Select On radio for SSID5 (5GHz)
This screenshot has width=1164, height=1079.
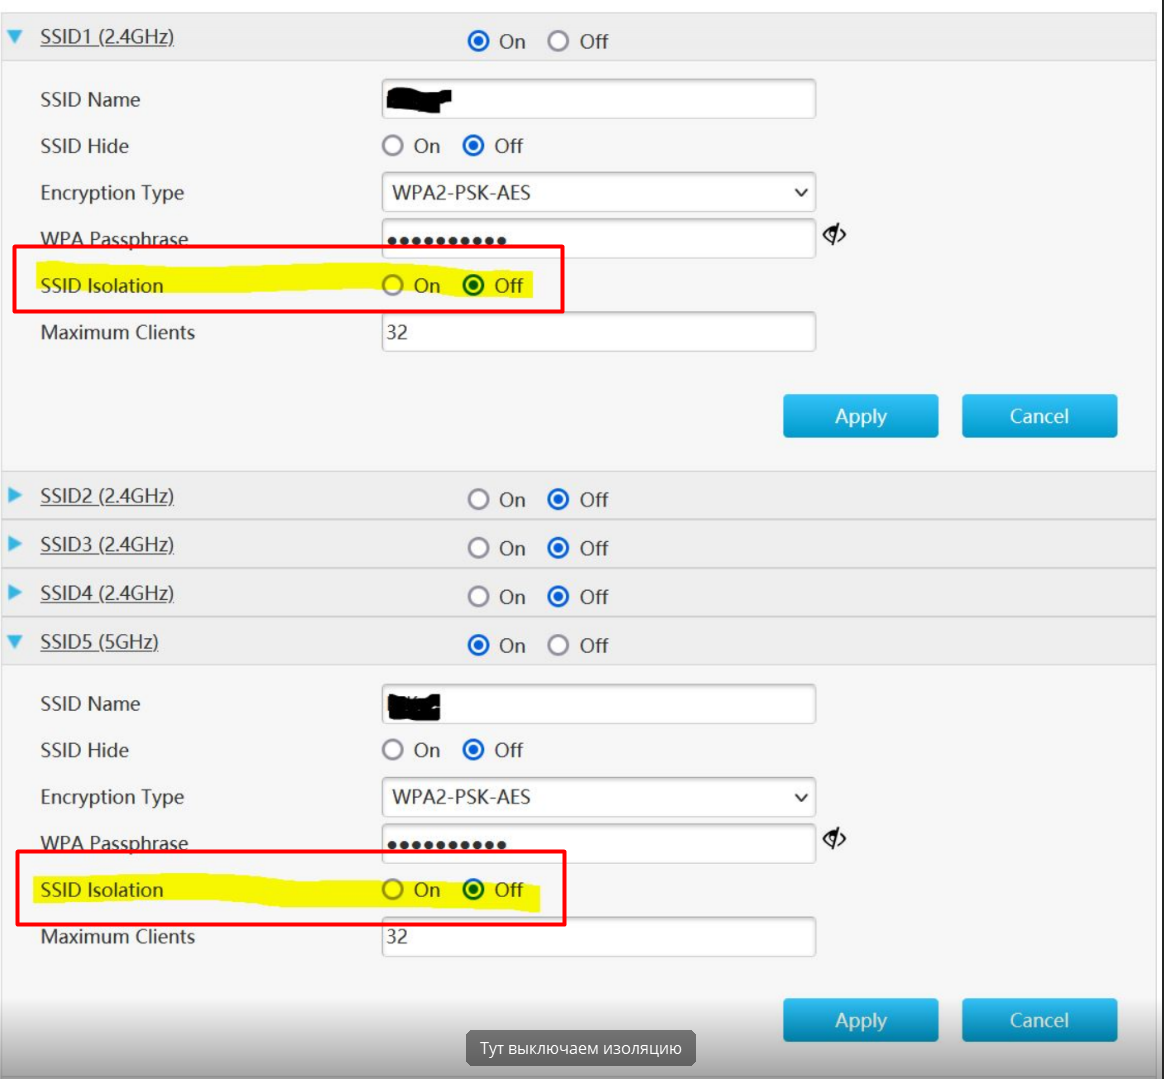click(478, 645)
